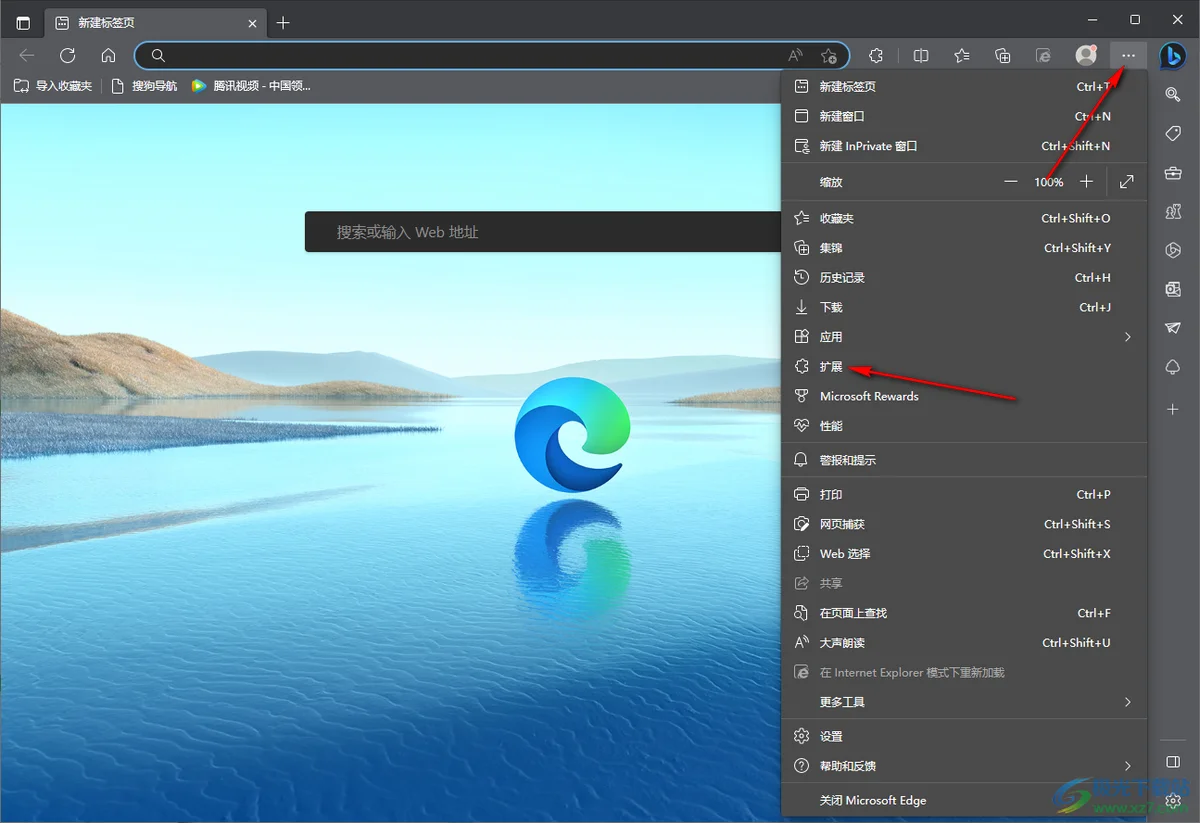Image resolution: width=1200 pixels, height=823 pixels.
Task: Open Microsoft Rewards menu item
Action: [964, 396]
